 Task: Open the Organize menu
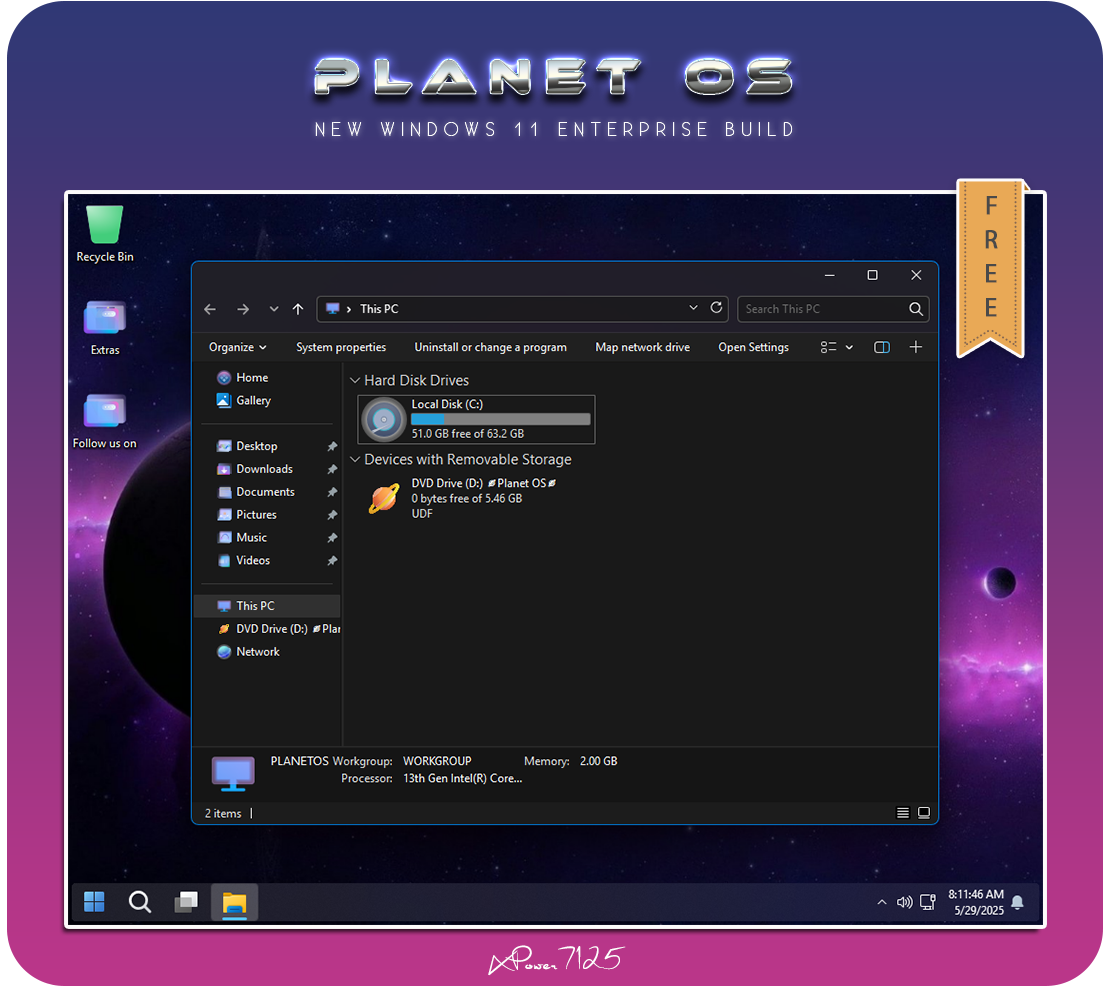tap(238, 347)
